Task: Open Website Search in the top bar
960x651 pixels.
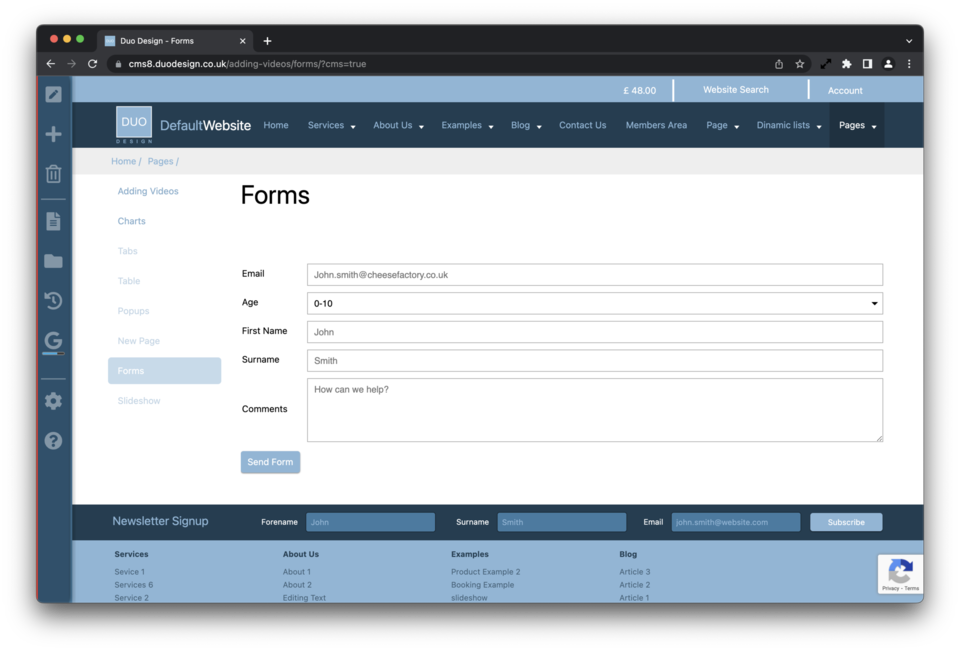Action: 735,90
